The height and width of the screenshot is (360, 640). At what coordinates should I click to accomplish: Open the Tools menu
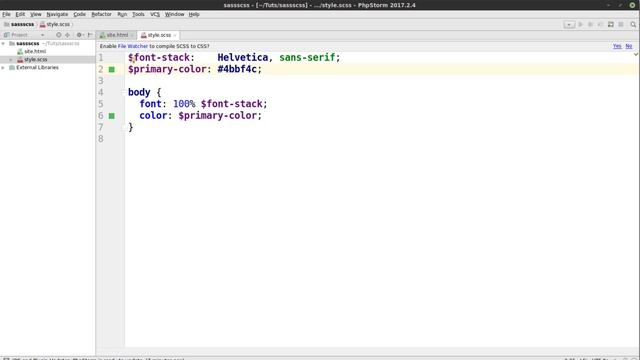coord(138,14)
